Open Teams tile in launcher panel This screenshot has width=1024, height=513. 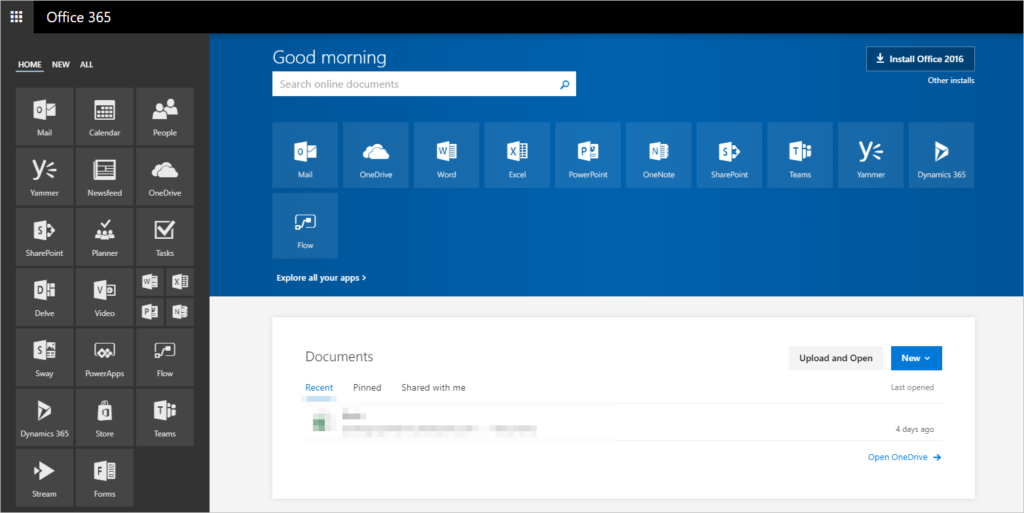[165, 417]
